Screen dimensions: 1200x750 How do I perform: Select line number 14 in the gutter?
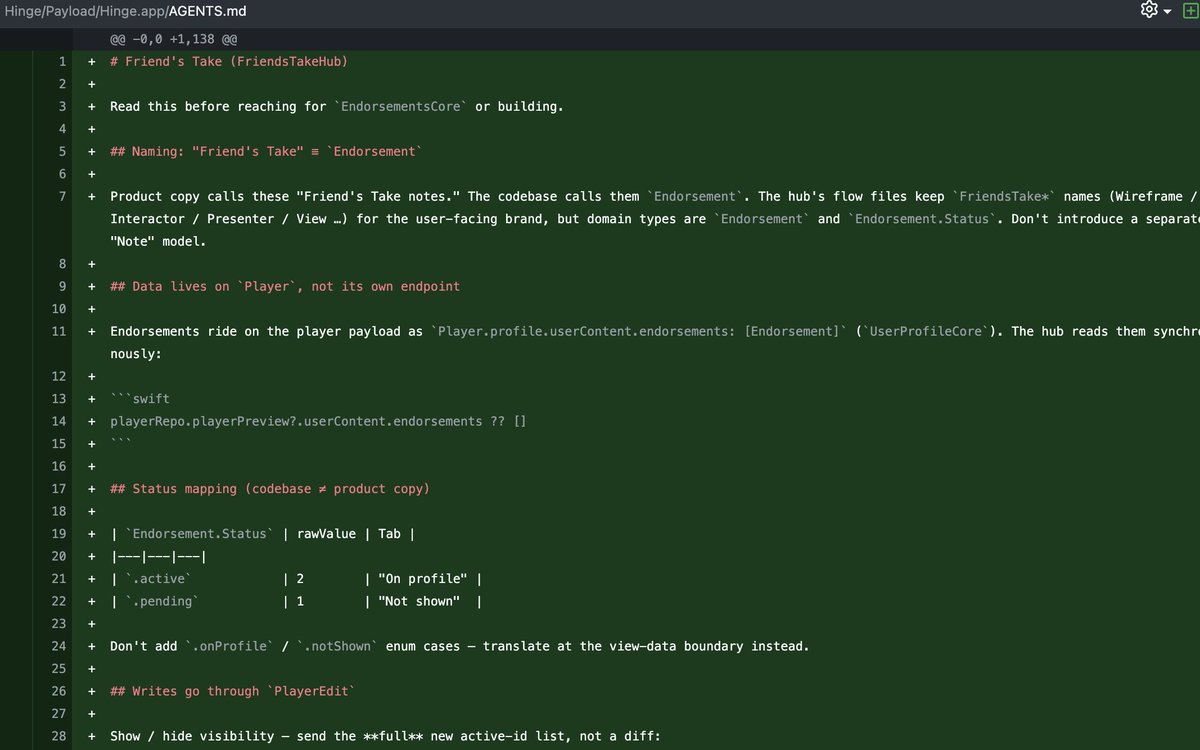pyautogui.click(x=60, y=421)
